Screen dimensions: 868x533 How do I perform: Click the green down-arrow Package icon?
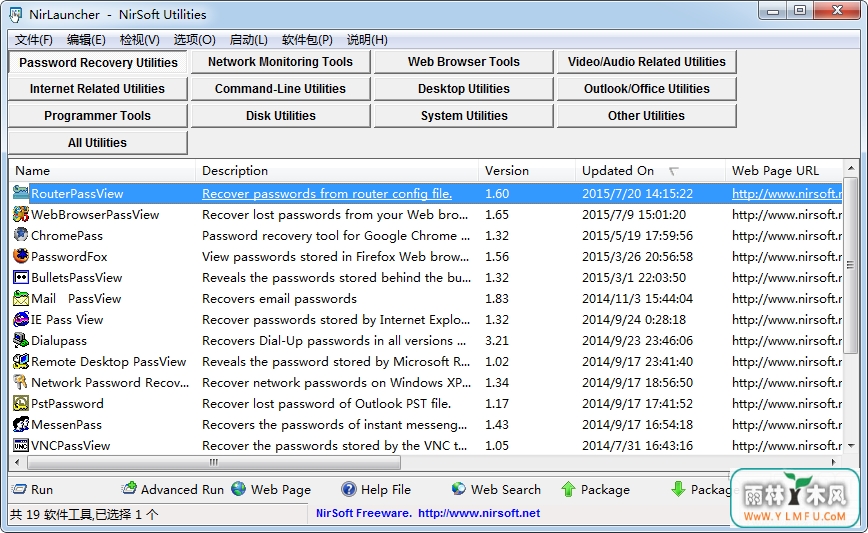click(x=678, y=489)
